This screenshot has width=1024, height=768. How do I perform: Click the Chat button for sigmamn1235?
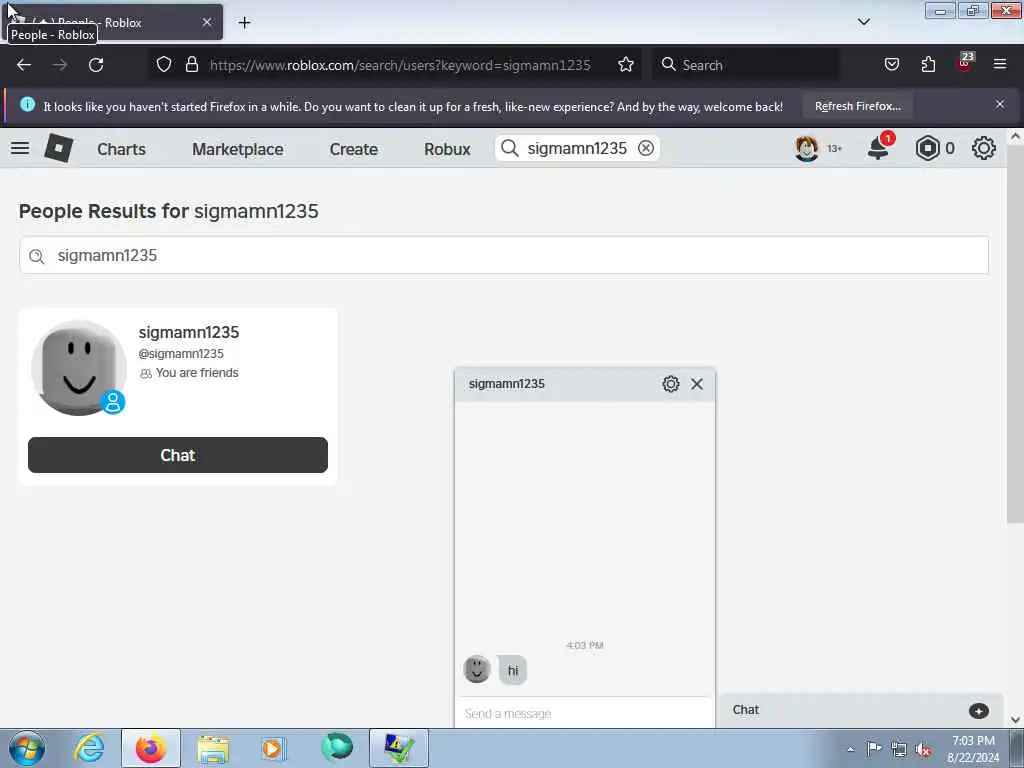pos(178,455)
